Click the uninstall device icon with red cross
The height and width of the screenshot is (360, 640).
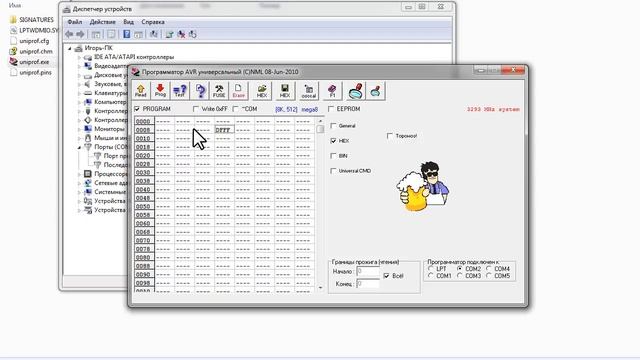click(x=181, y=34)
